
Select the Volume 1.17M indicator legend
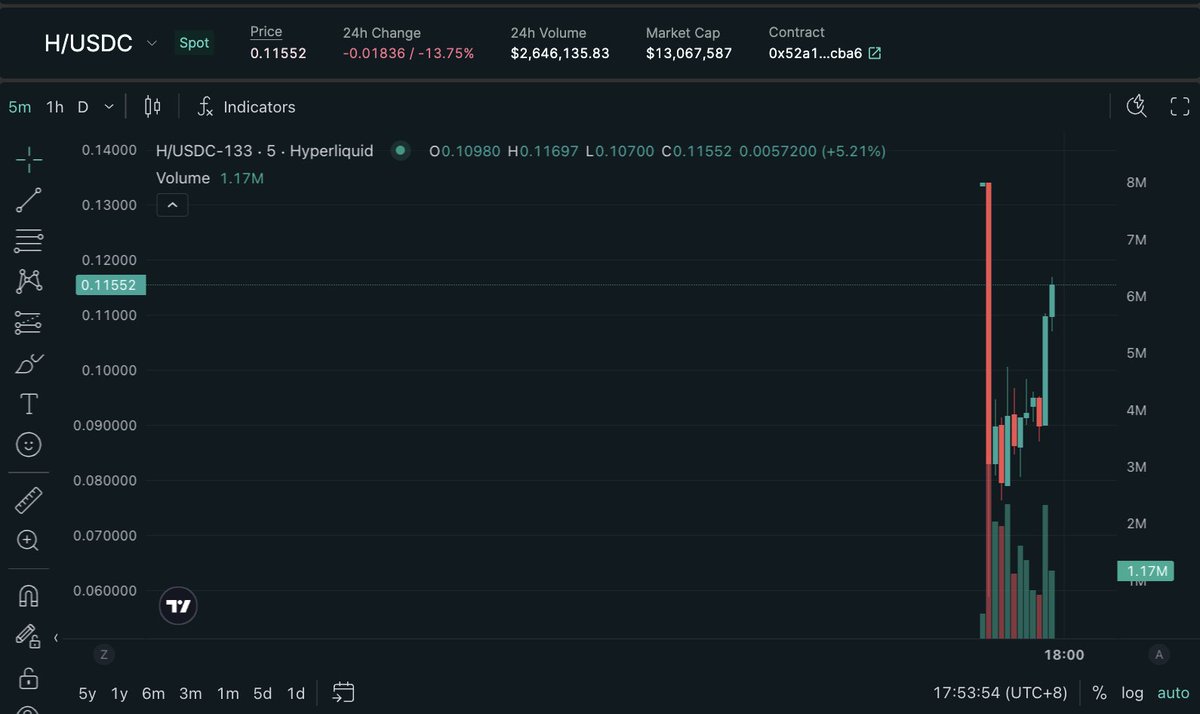pos(210,178)
